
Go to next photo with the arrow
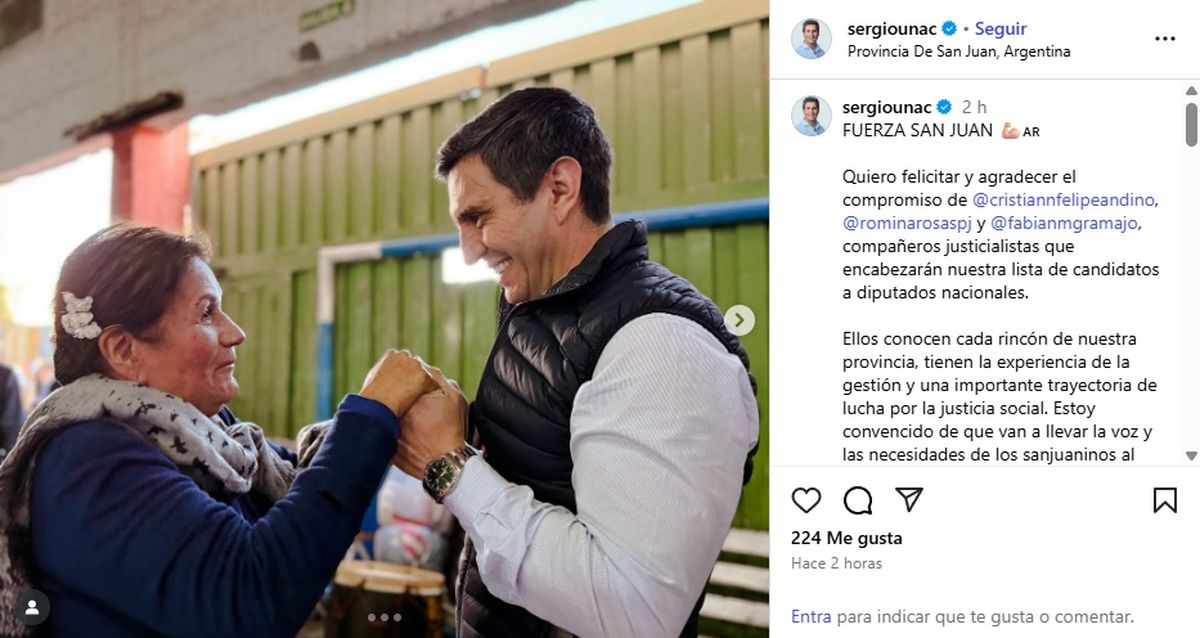[739, 320]
